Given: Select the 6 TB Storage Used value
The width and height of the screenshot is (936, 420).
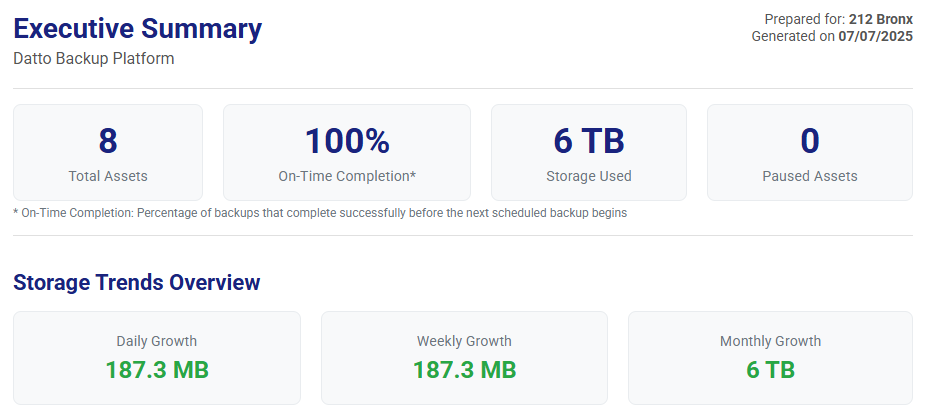Looking at the screenshot, I should click(588, 142).
